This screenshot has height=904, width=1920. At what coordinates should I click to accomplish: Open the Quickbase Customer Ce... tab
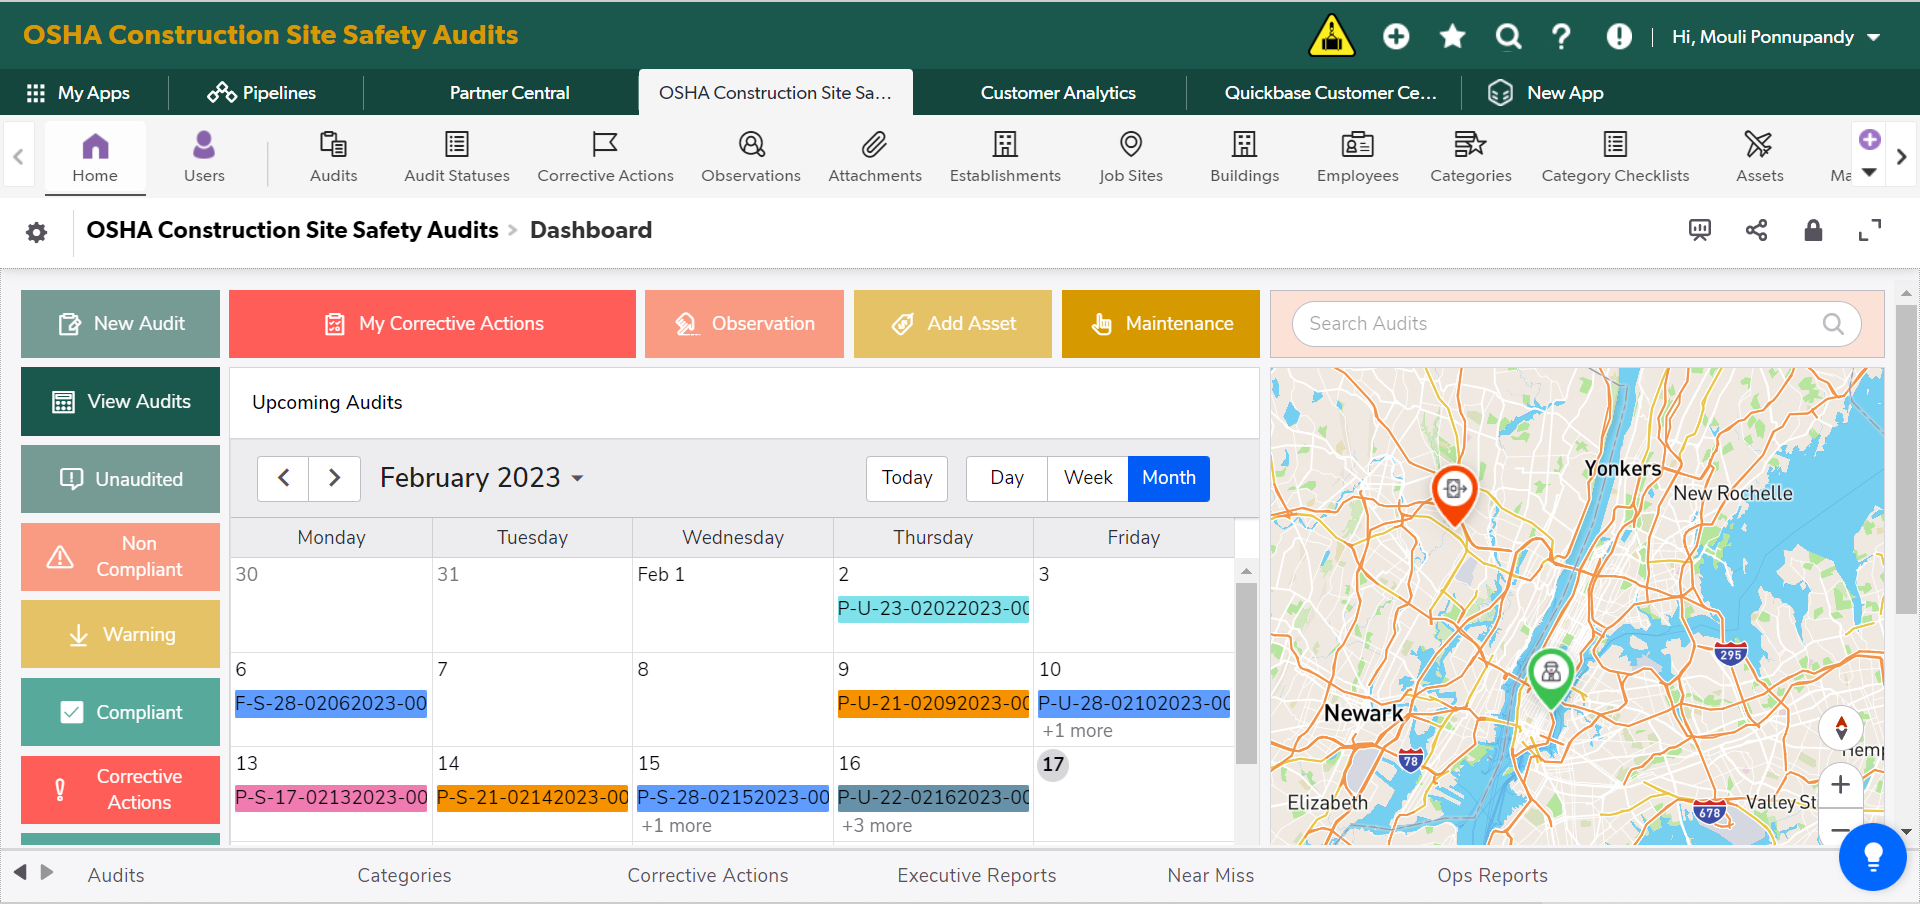pyautogui.click(x=1330, y=93)
